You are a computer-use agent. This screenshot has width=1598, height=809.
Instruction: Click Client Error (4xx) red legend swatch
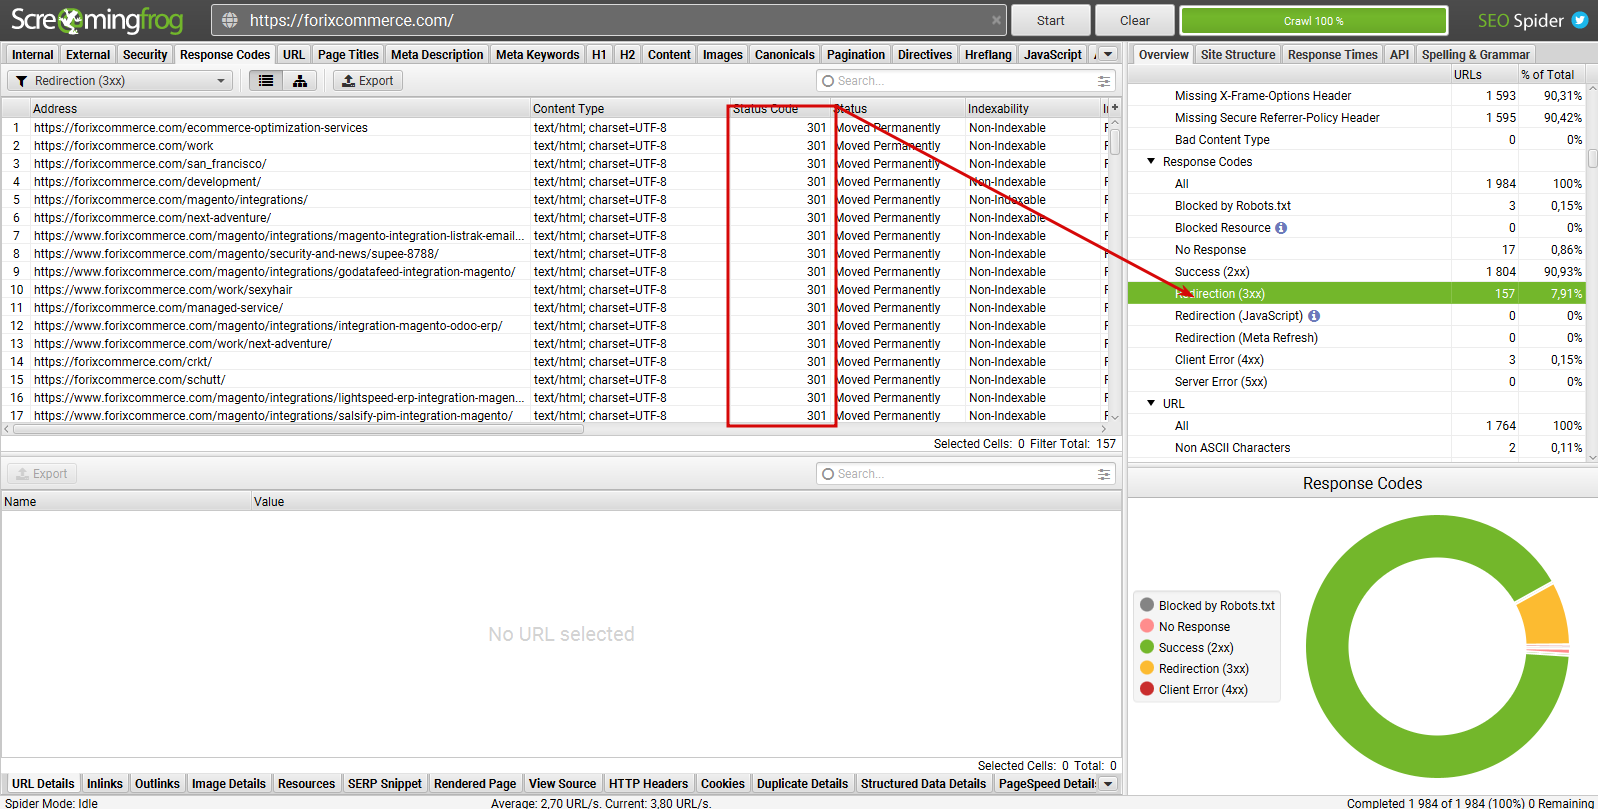1147,689
